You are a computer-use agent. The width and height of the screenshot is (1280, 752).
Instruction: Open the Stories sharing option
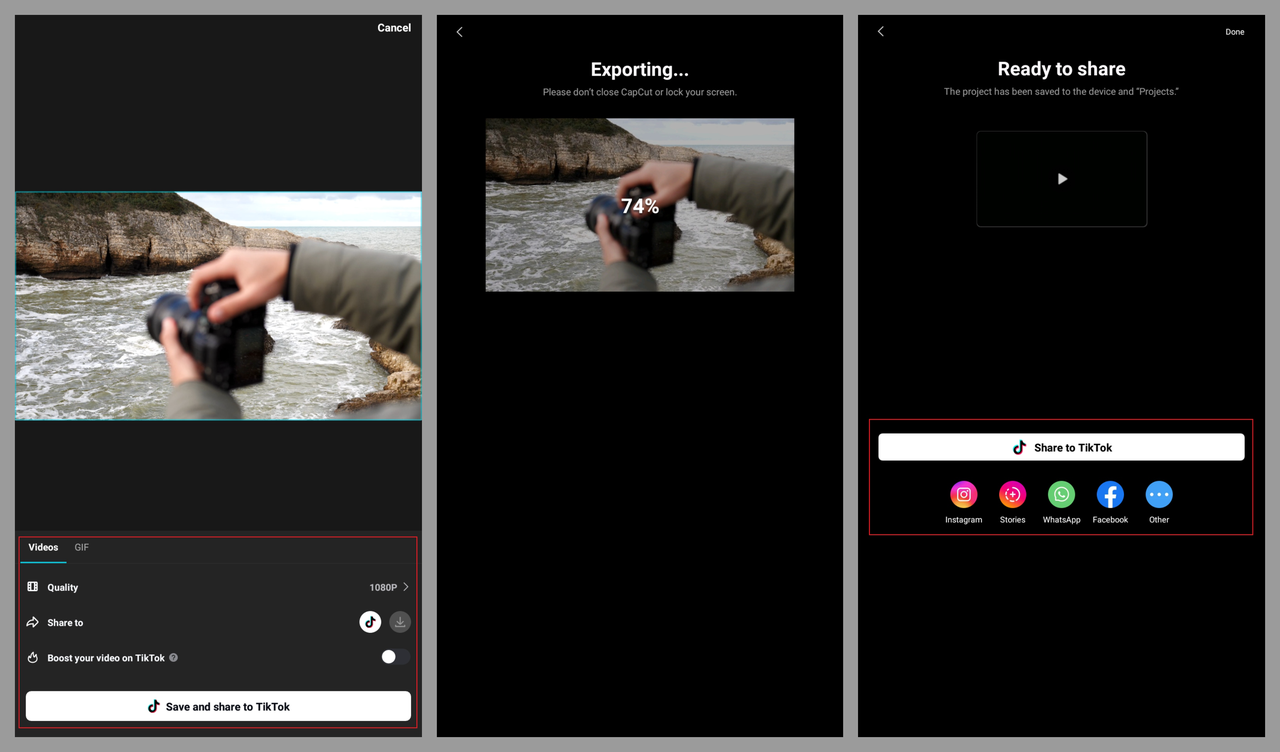[x=1012, y=494]
